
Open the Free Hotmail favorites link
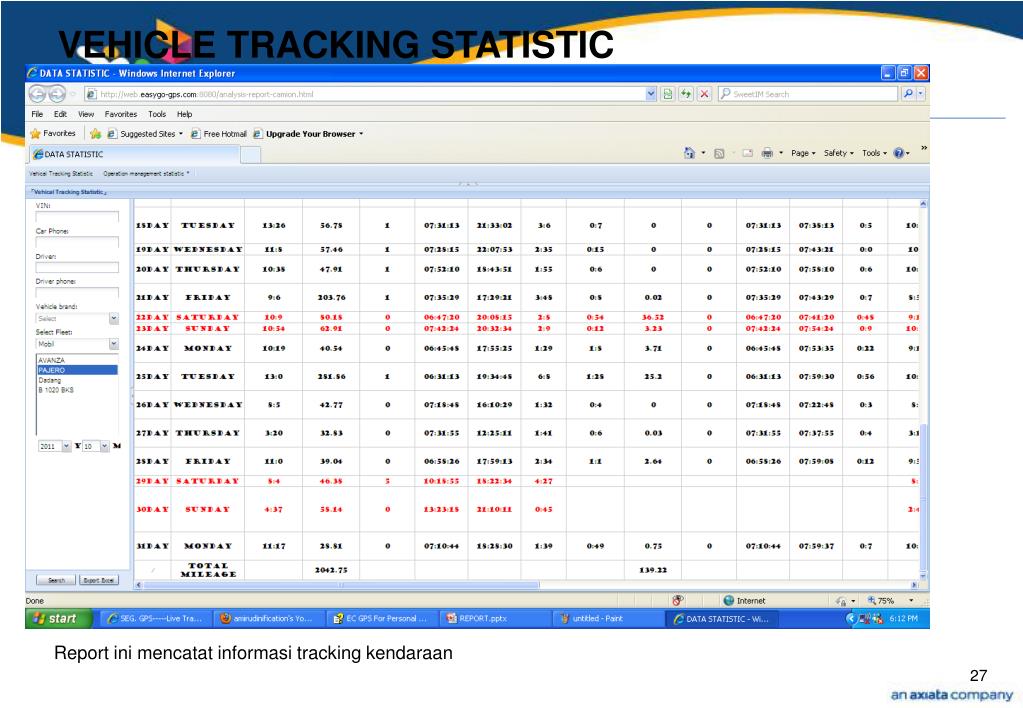(219, 134)
